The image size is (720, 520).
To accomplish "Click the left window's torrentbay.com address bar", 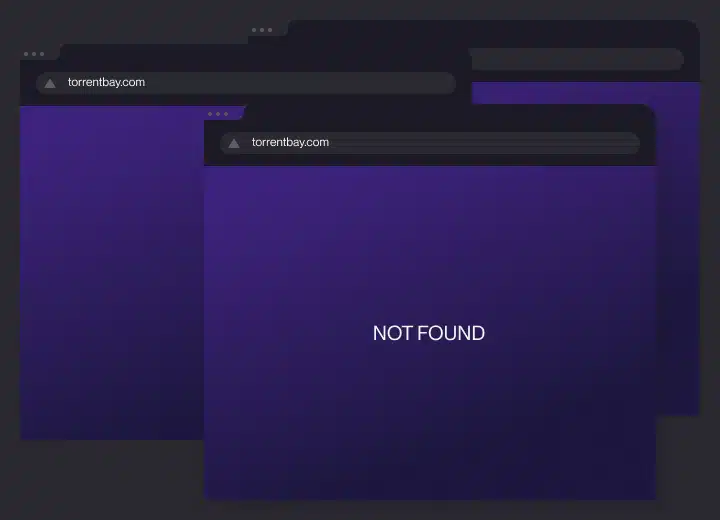I will tap(246, 83).
